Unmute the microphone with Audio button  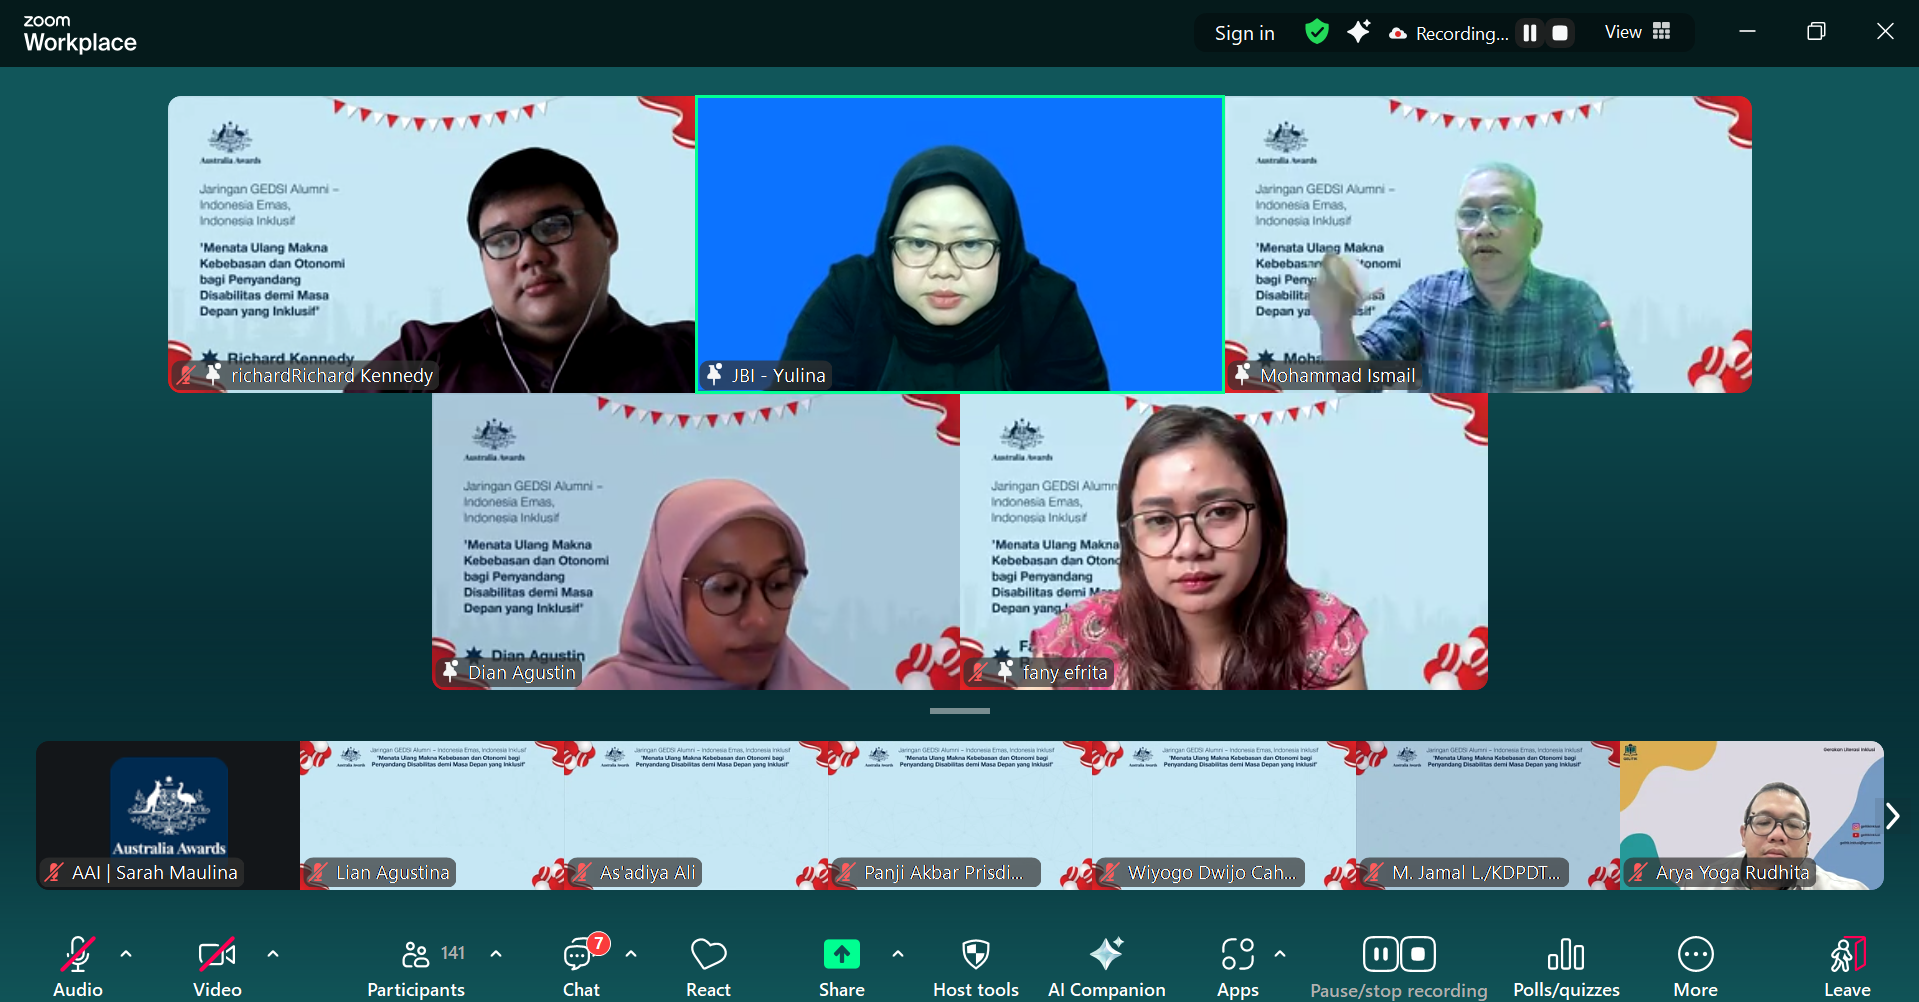[x=78, y=967]
